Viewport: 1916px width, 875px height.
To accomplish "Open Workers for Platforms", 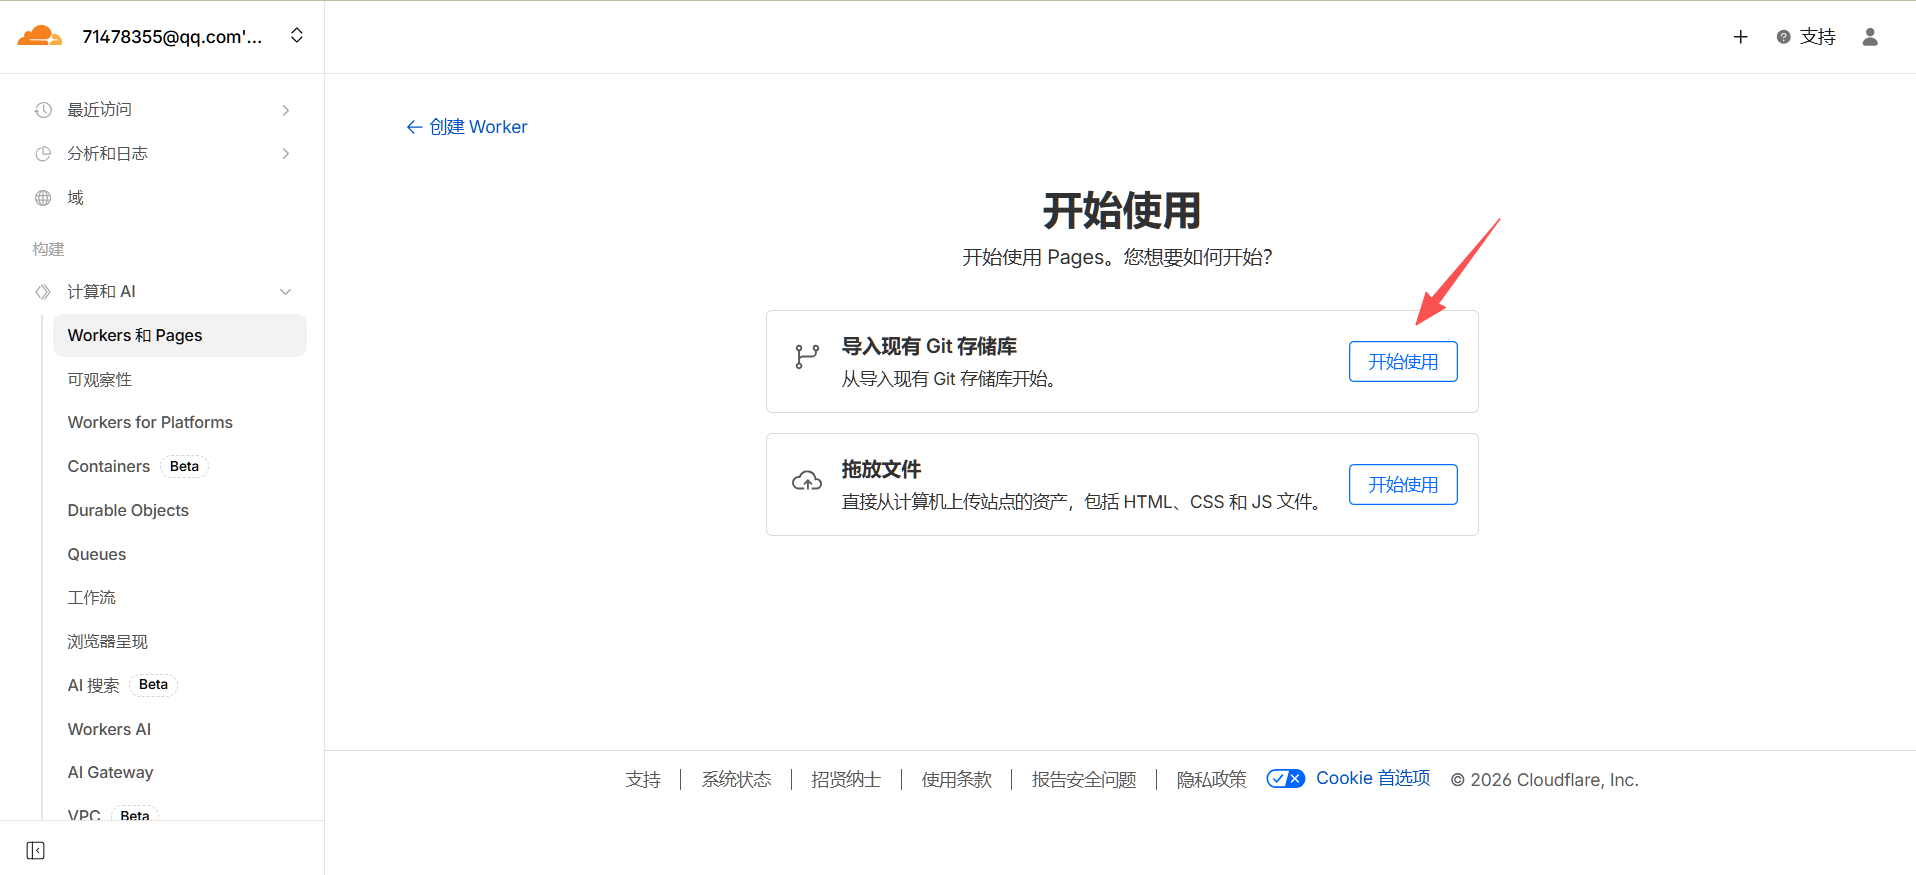I will point(150,423).
